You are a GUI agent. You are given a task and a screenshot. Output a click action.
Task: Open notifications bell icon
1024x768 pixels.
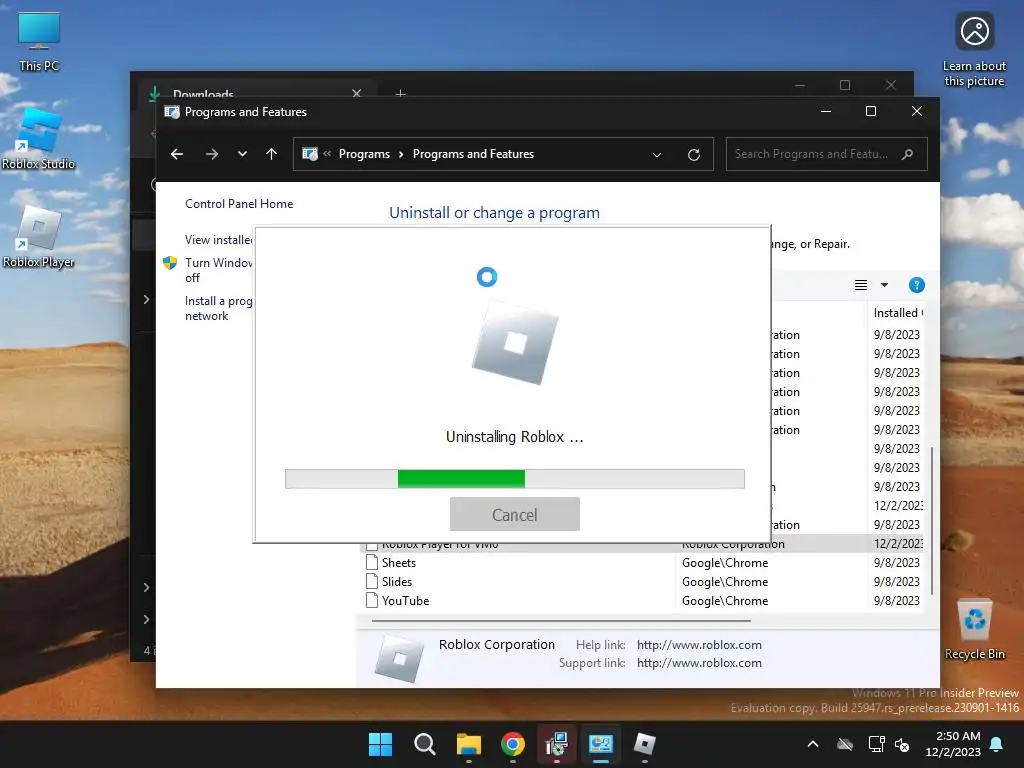click(997, 744)
